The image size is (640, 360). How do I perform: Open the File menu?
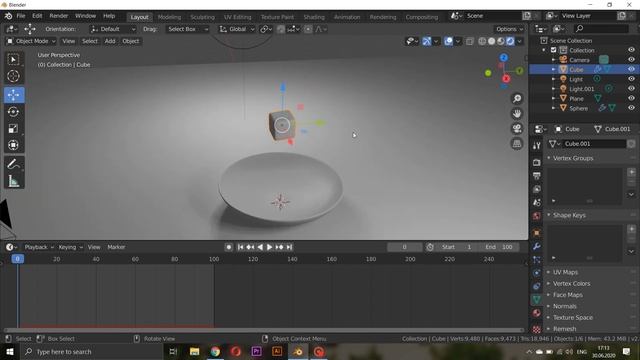pyautogui.click(x=20, y=16)
